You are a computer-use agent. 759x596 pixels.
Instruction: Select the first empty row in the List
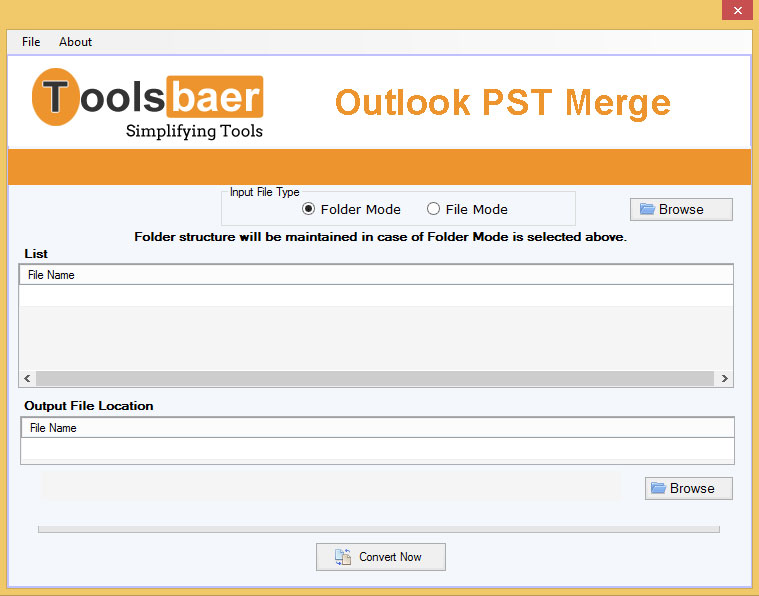[x=376, y=296]
